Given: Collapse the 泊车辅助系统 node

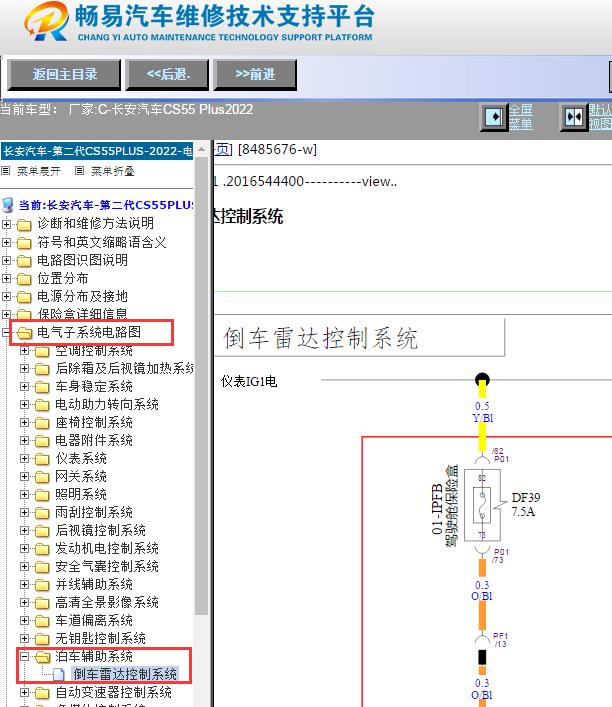Looking at the screenshot, I should tap(24, 656).
